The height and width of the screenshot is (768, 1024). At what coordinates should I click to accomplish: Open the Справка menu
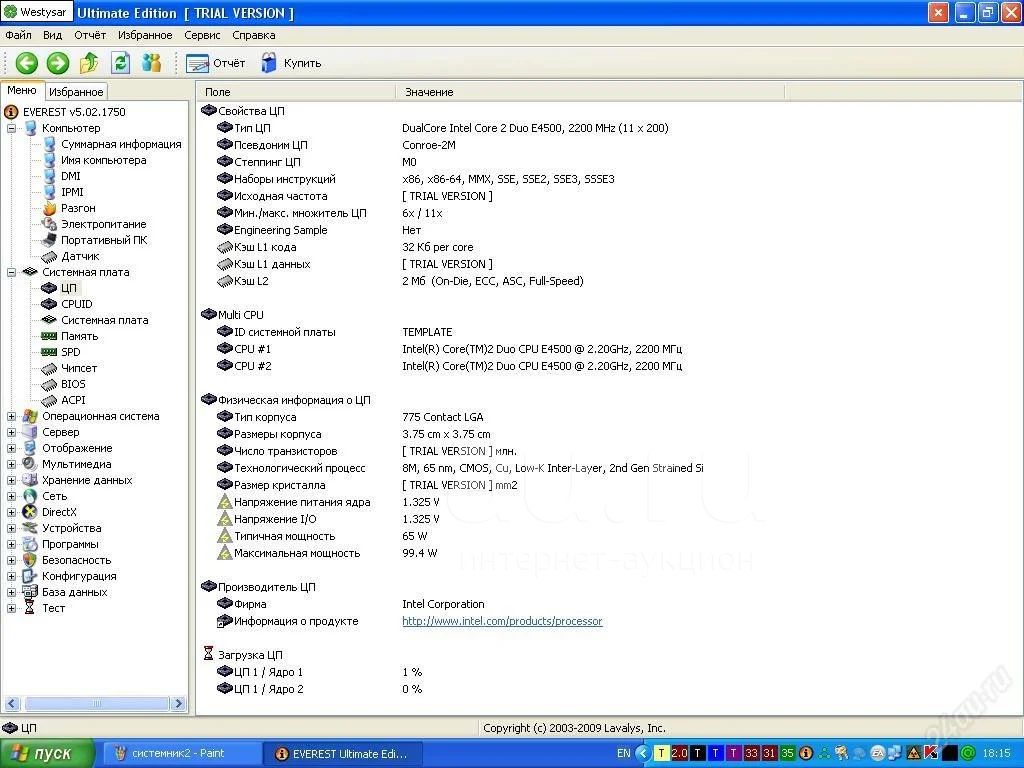click(x=253, y=35)
